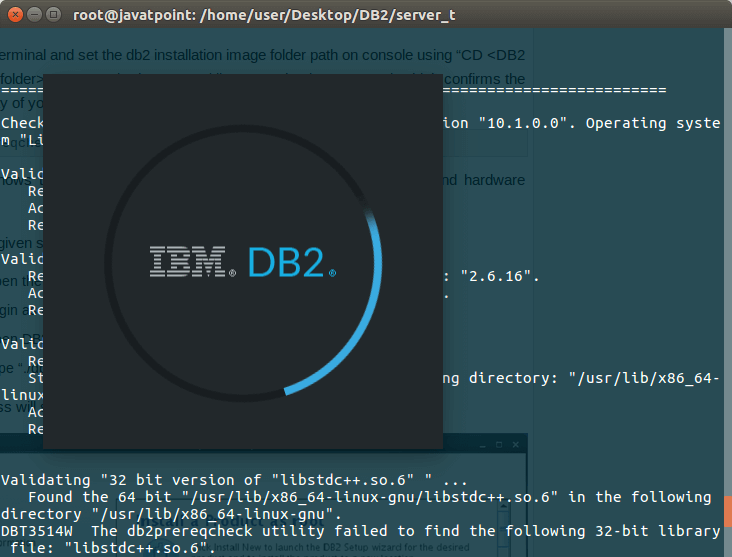Click the version text "10.1.0.0"

pyautogui.click(x=523, y=123)
